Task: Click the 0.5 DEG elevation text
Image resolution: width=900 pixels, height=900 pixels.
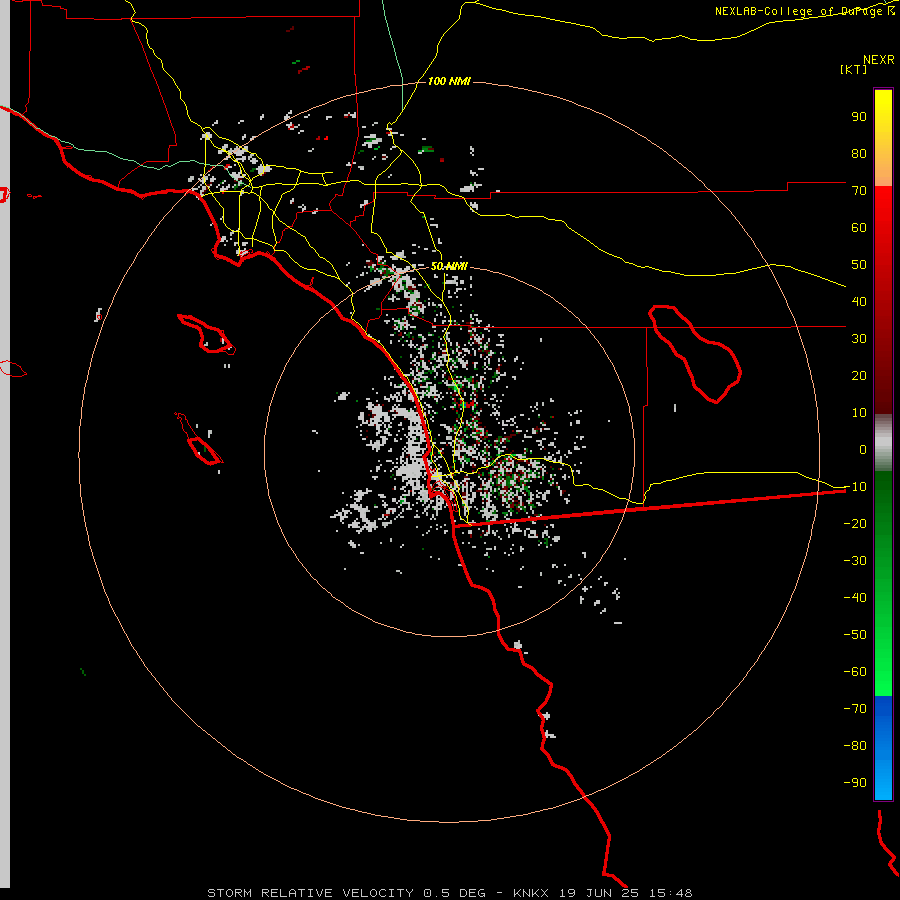Action: pos(454,893)
